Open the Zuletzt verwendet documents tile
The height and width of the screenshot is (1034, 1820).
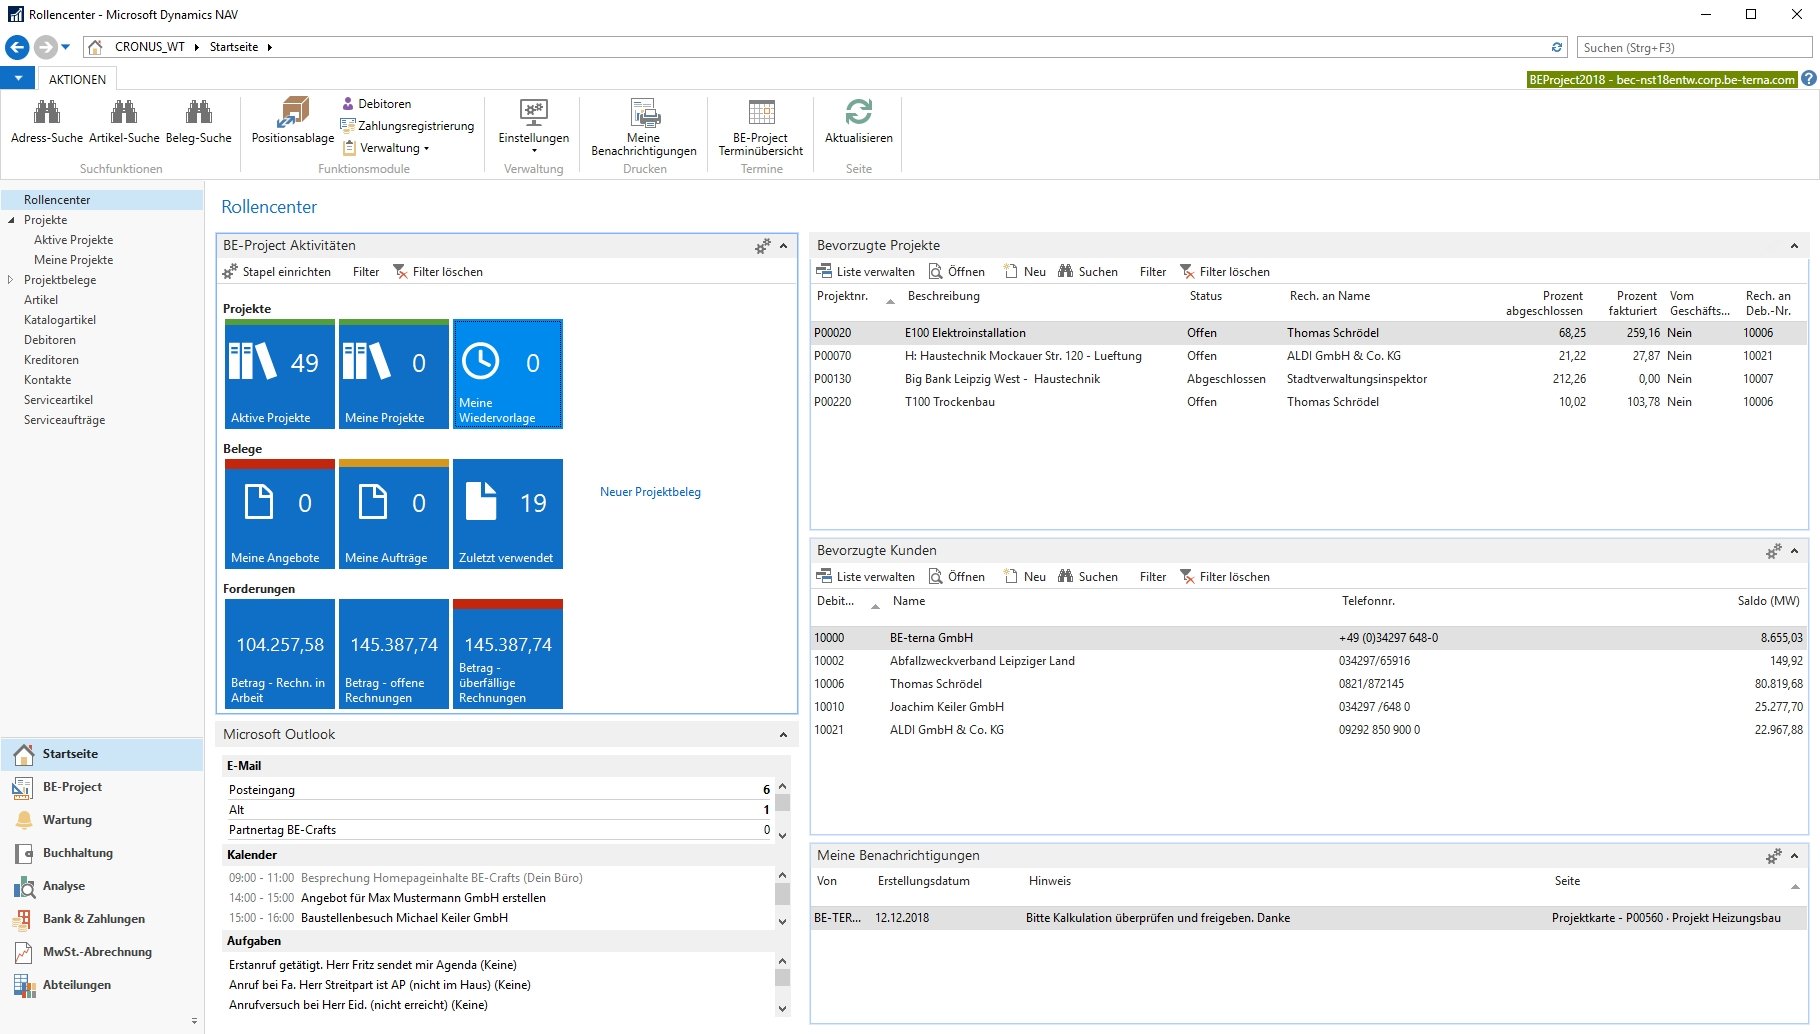(x=508, y=515)
